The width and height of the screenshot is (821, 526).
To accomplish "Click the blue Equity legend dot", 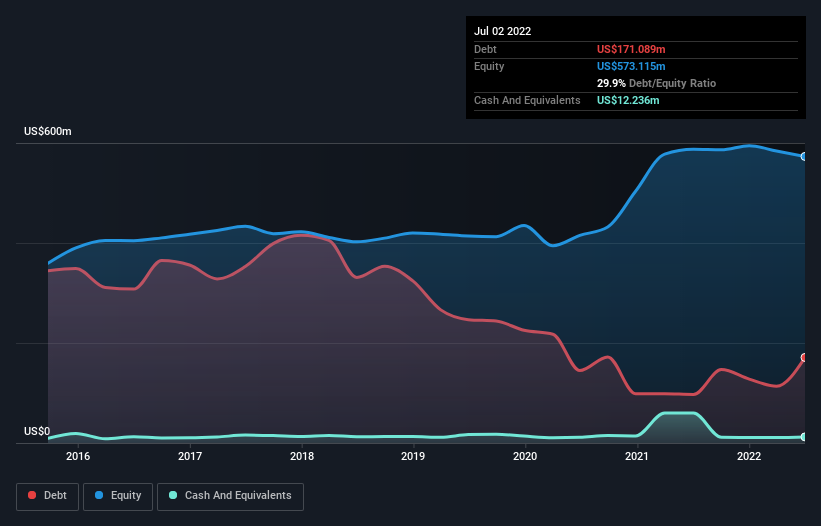I will 99,495.
